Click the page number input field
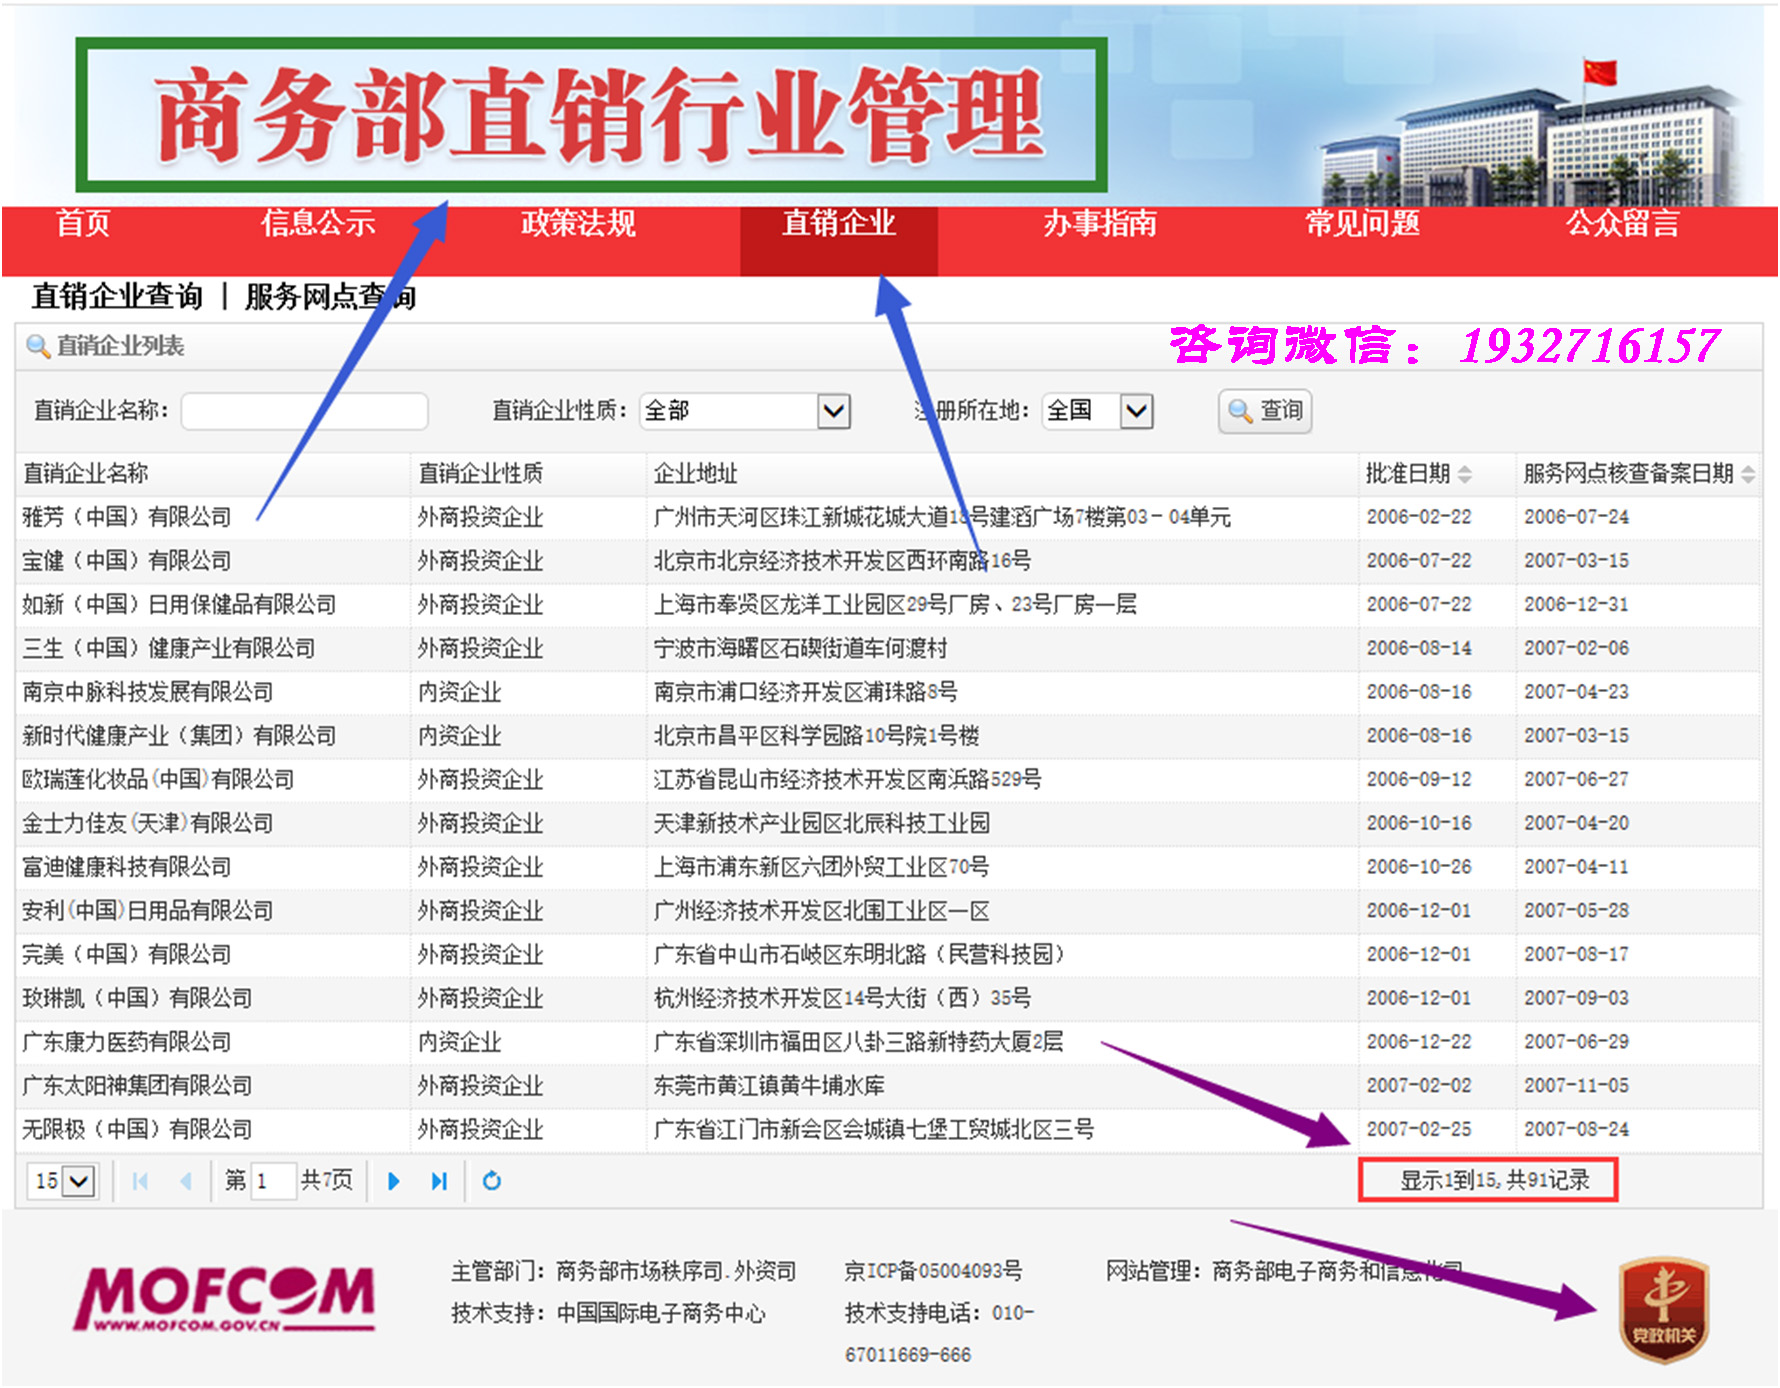The image size is (1780, 1388). [x=273, y=1181]
